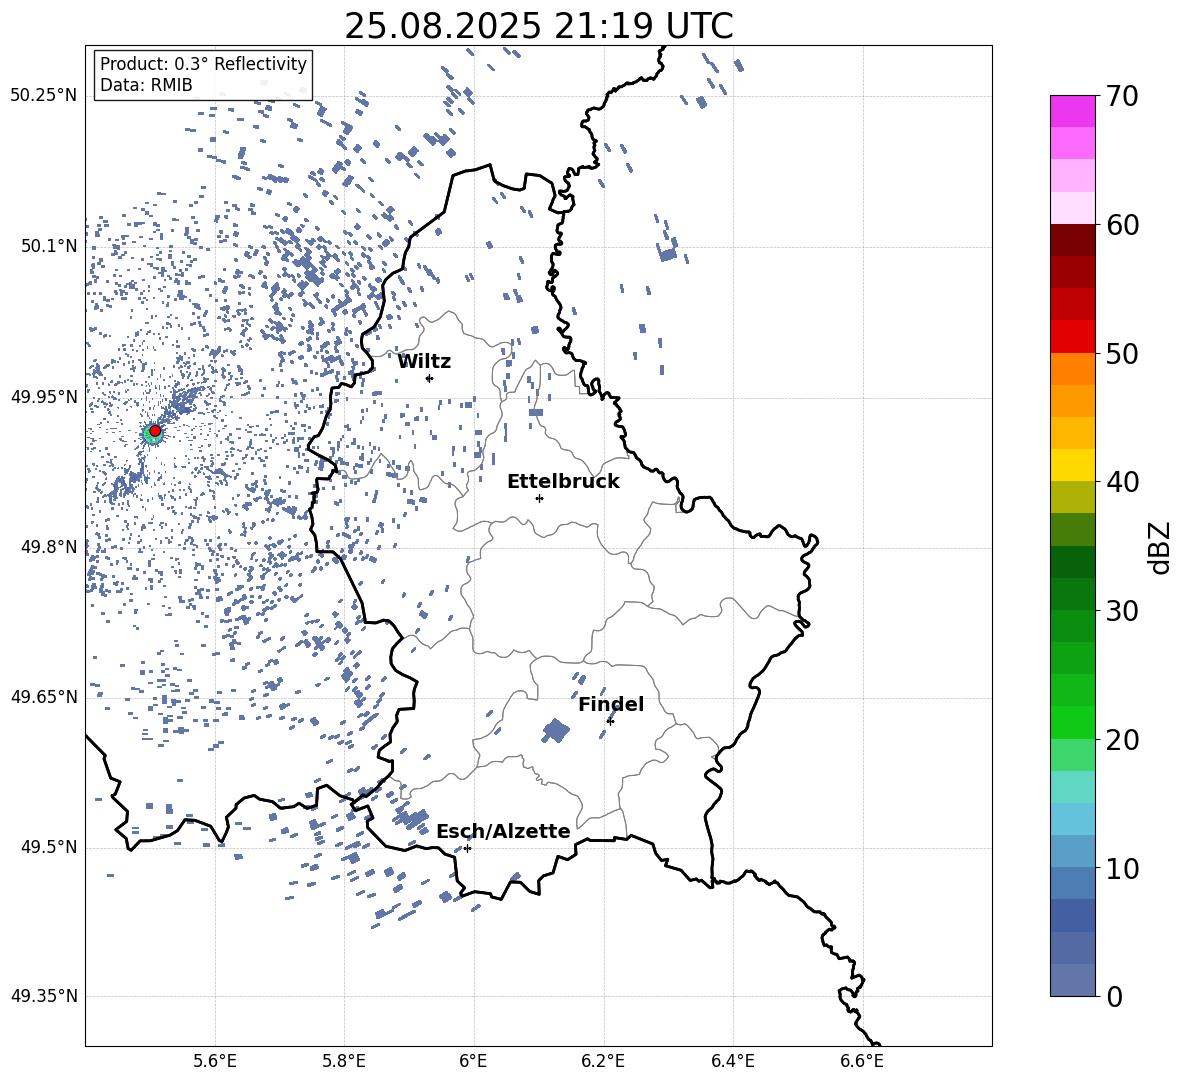Screen dimensions: 1184x1081
Task: Click the Wiltz city label
Action: click(x=424, y=362)
